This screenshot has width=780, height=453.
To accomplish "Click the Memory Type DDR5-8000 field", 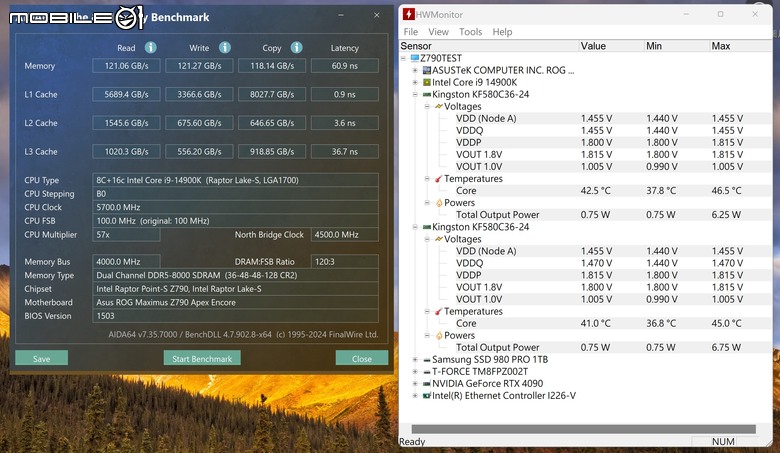I will click(235, 275).
